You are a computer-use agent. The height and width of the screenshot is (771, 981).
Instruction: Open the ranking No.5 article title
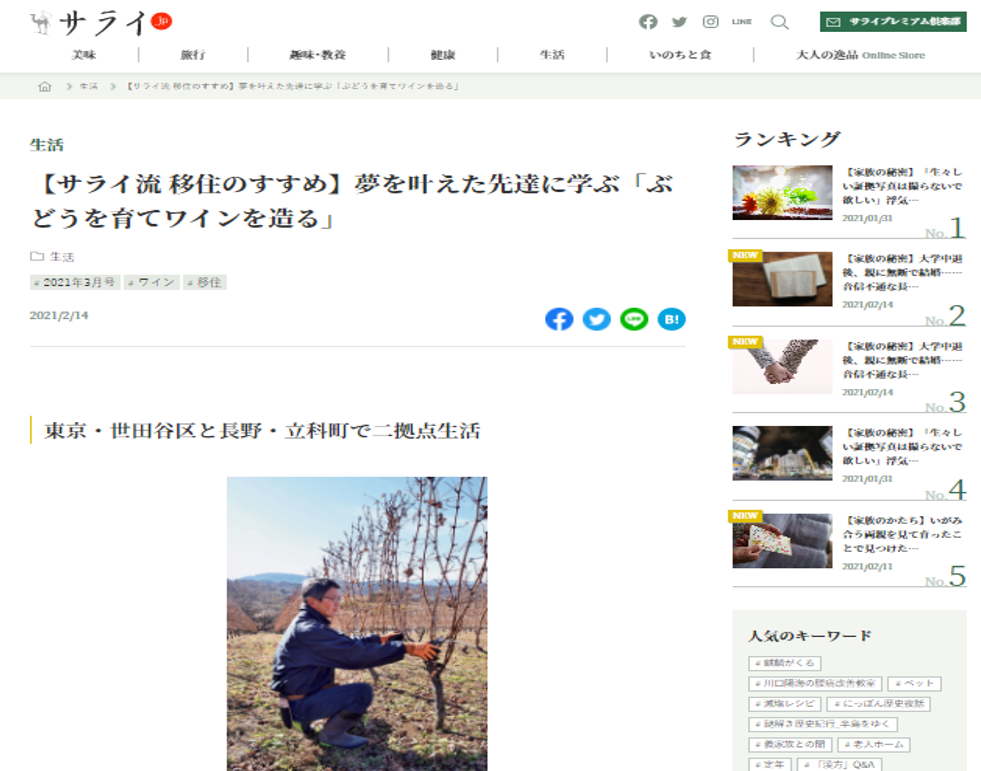pos(902,534)
